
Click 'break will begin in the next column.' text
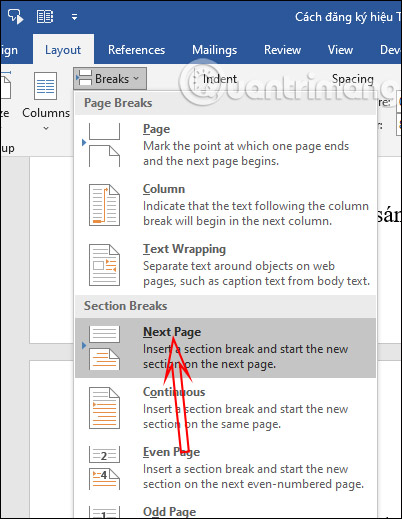(237, 221)
